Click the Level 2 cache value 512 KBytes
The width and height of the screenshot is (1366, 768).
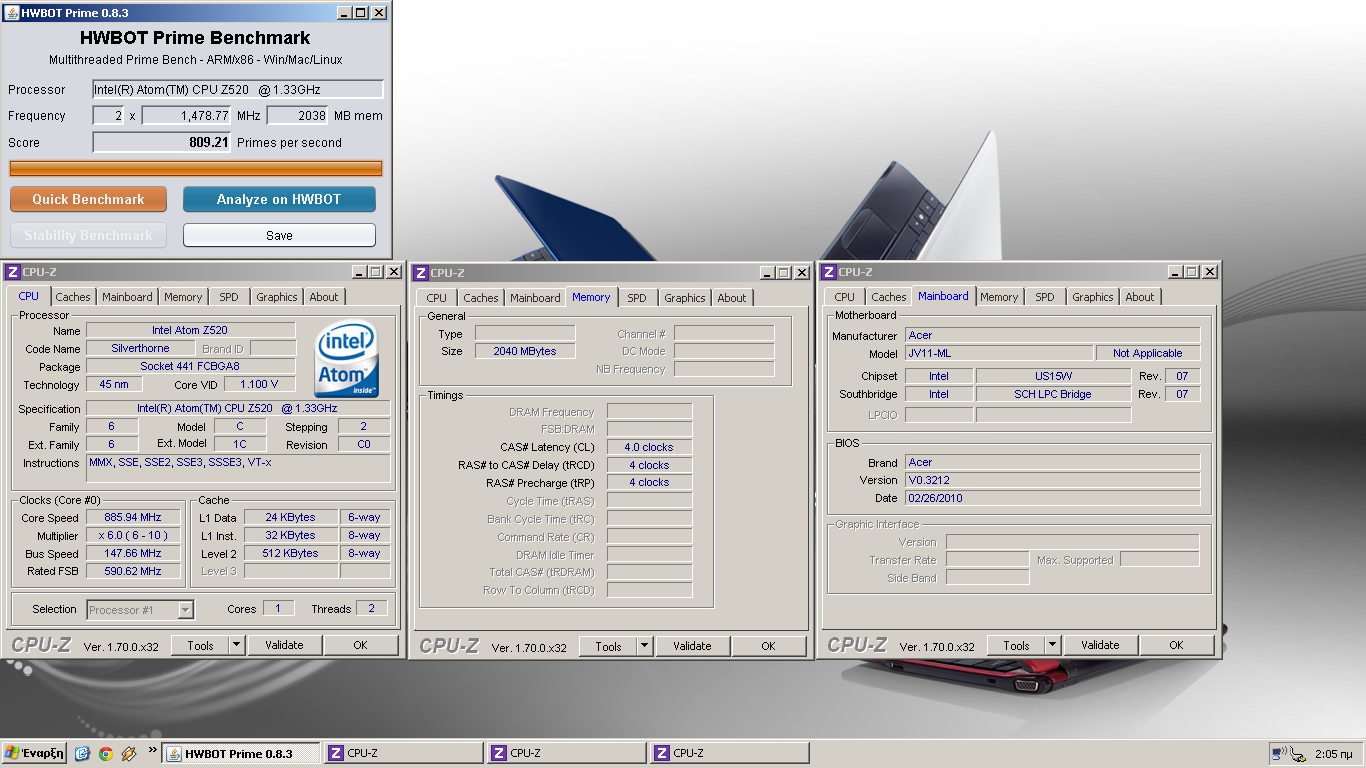point(291,553)
